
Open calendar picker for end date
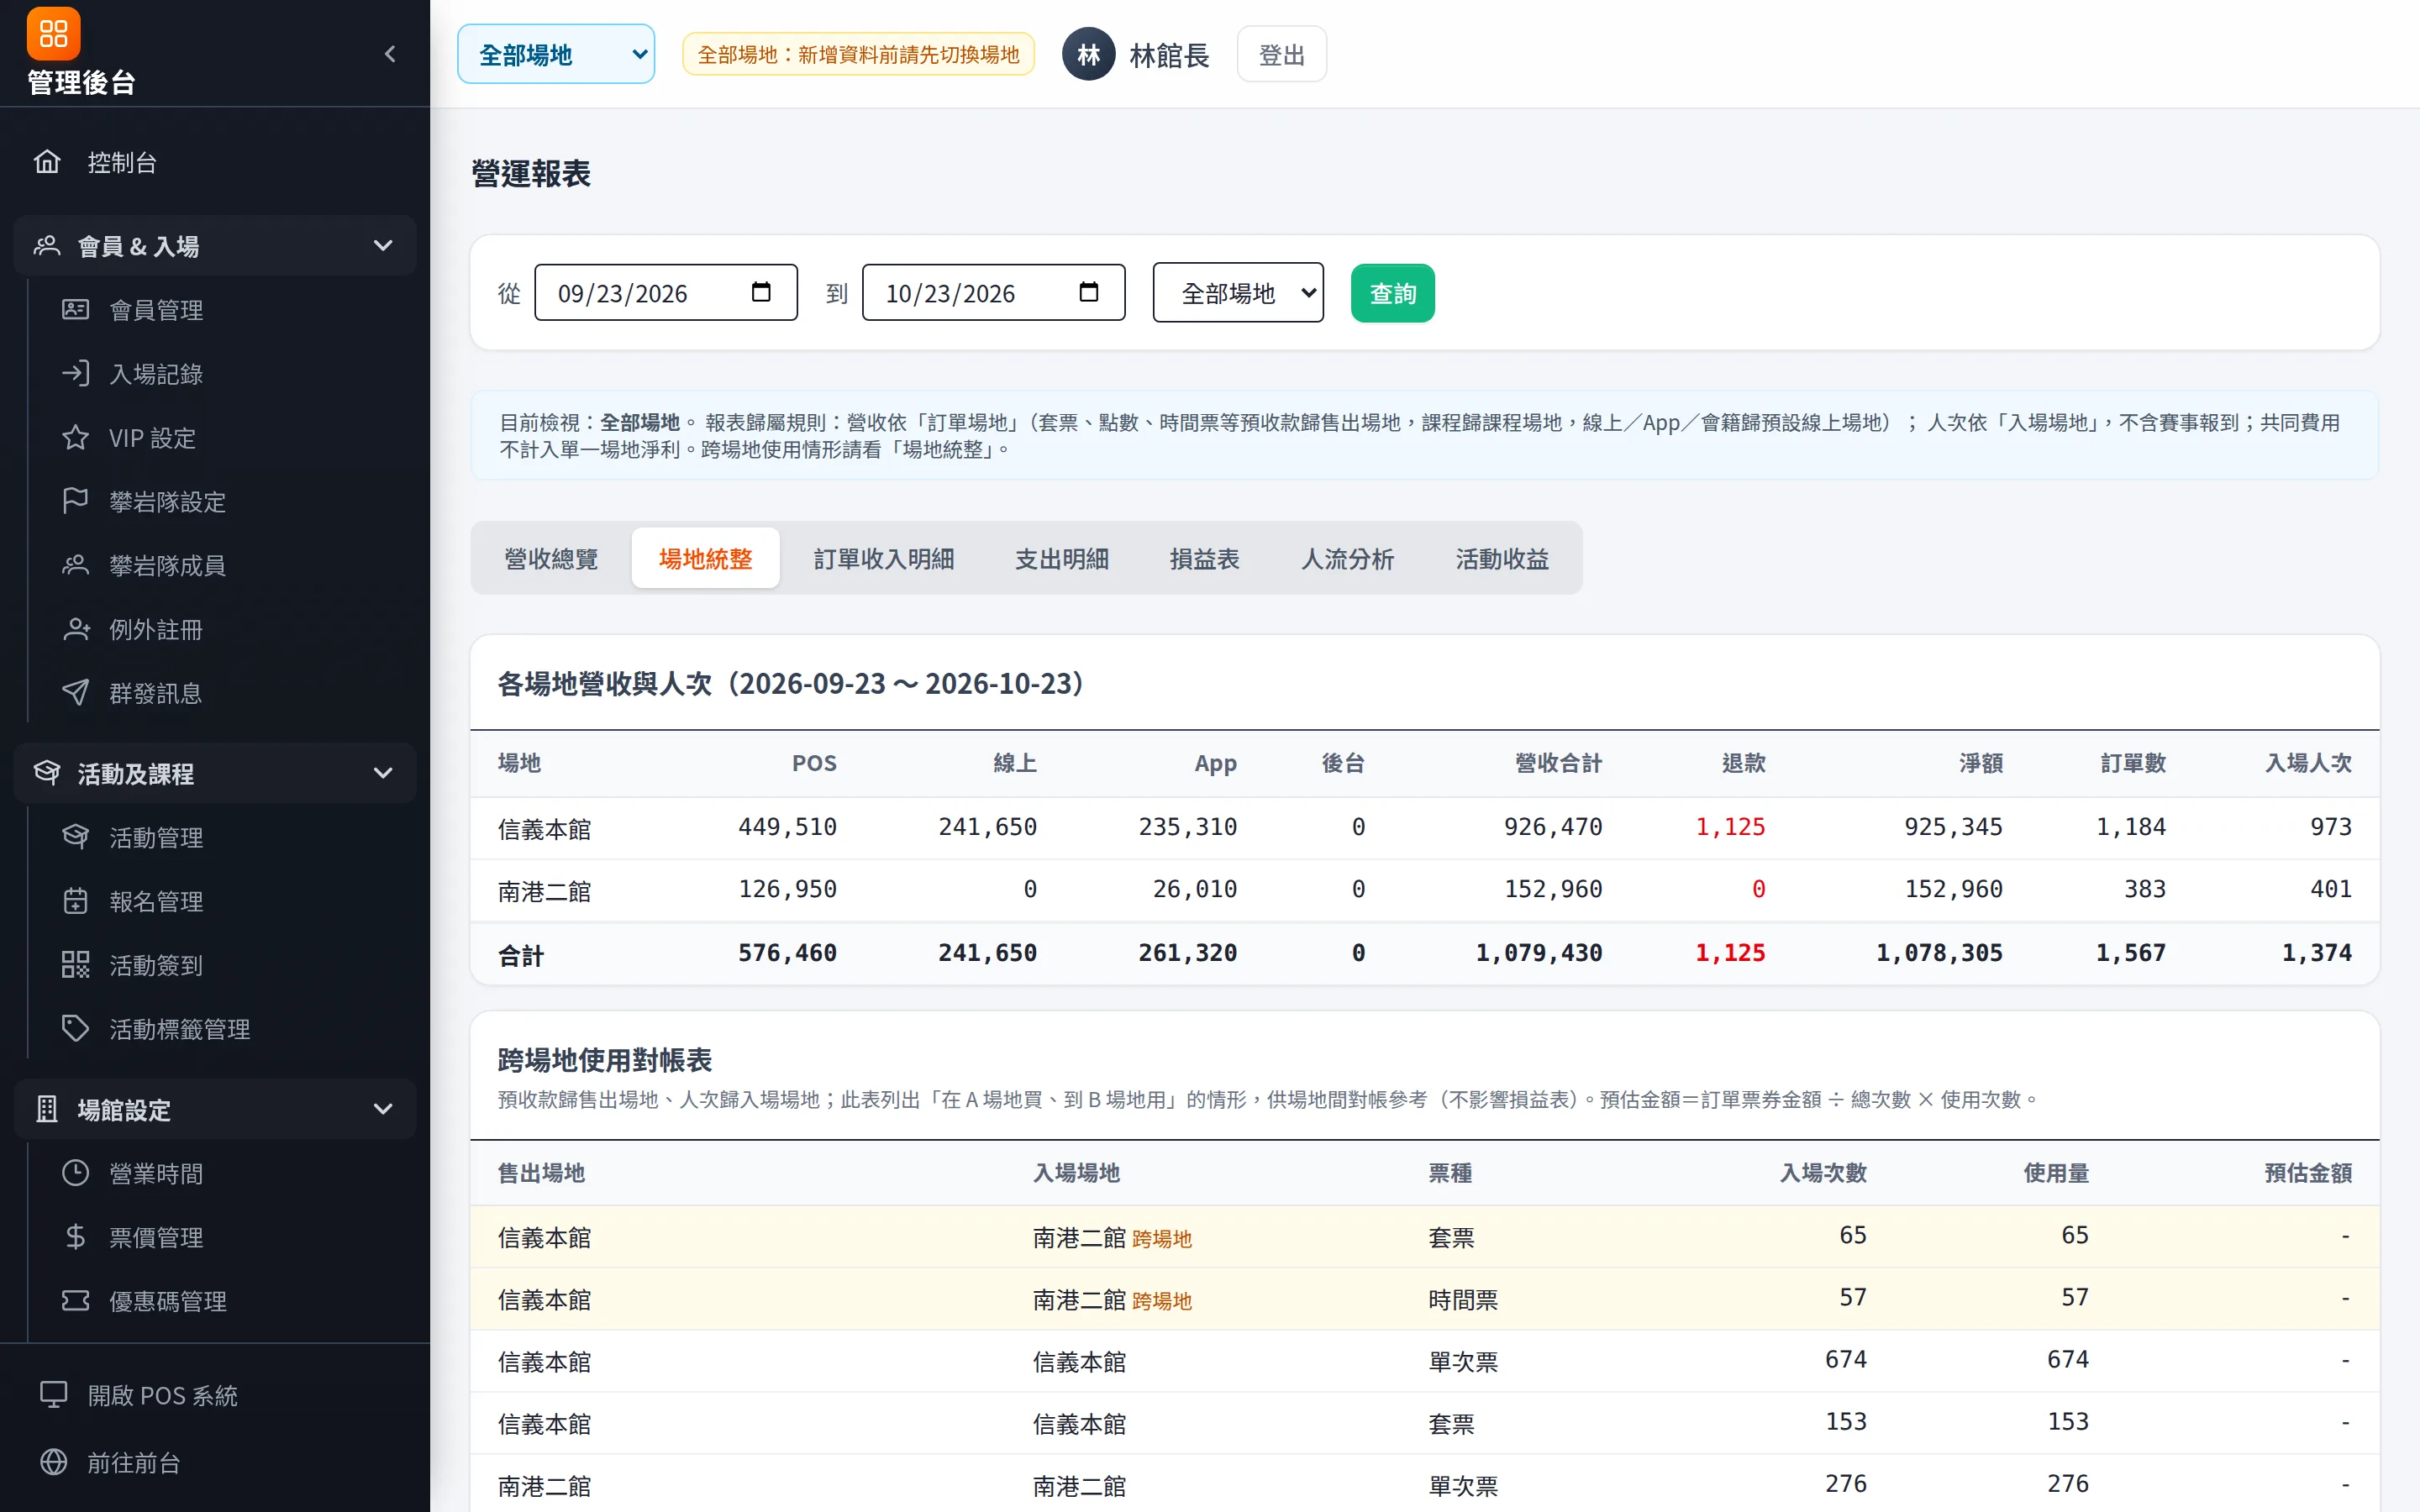(1089, 292)
